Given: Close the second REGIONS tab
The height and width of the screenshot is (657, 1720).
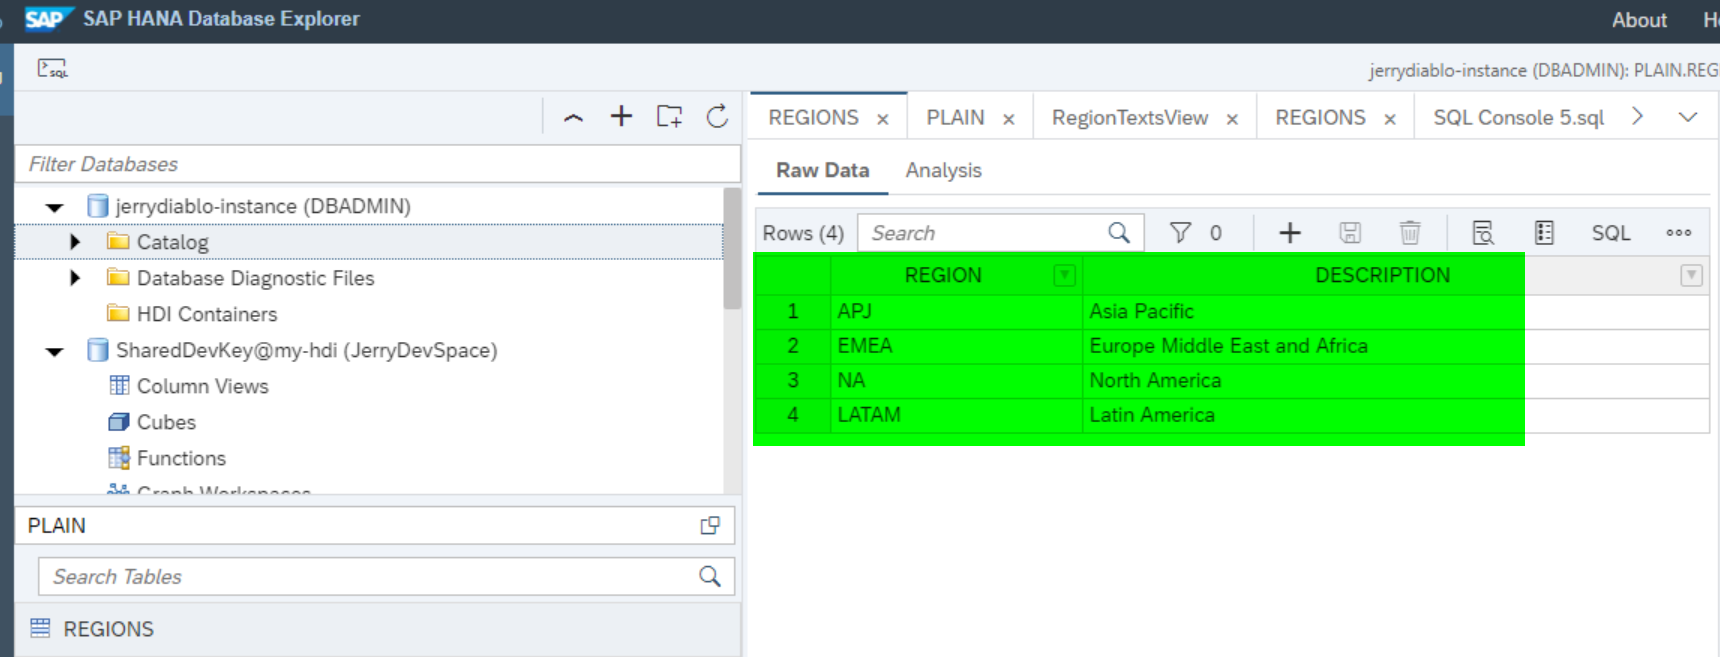Looking at the screenshot, I should tap(1390, 119).
